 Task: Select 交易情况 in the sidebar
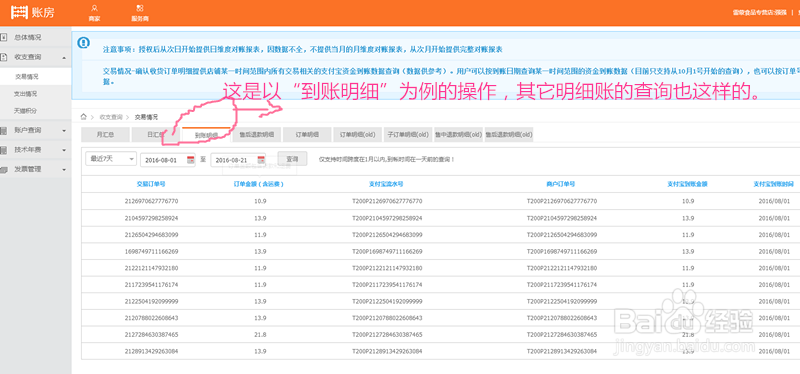click(26, 77)
